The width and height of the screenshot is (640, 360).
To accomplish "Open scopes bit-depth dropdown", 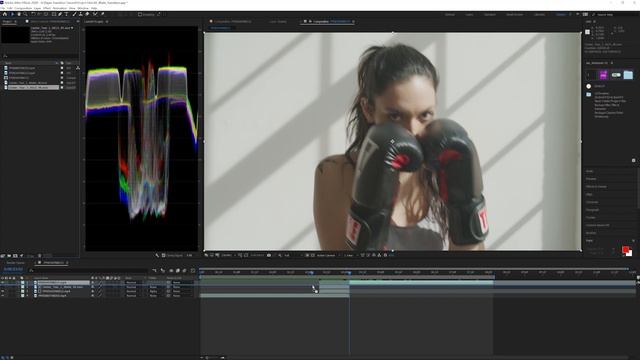I will pyautogui.click(x=189, y=256).
